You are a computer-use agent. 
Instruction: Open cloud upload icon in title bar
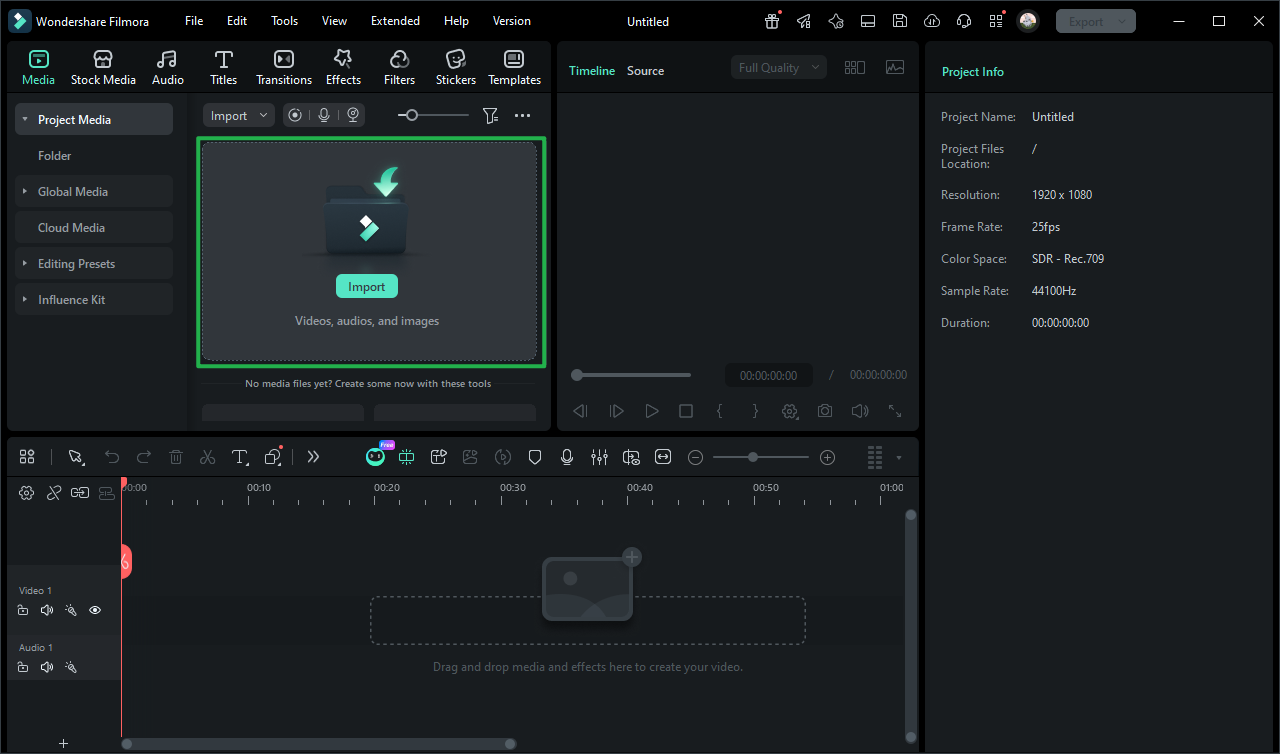click(932, 21)
